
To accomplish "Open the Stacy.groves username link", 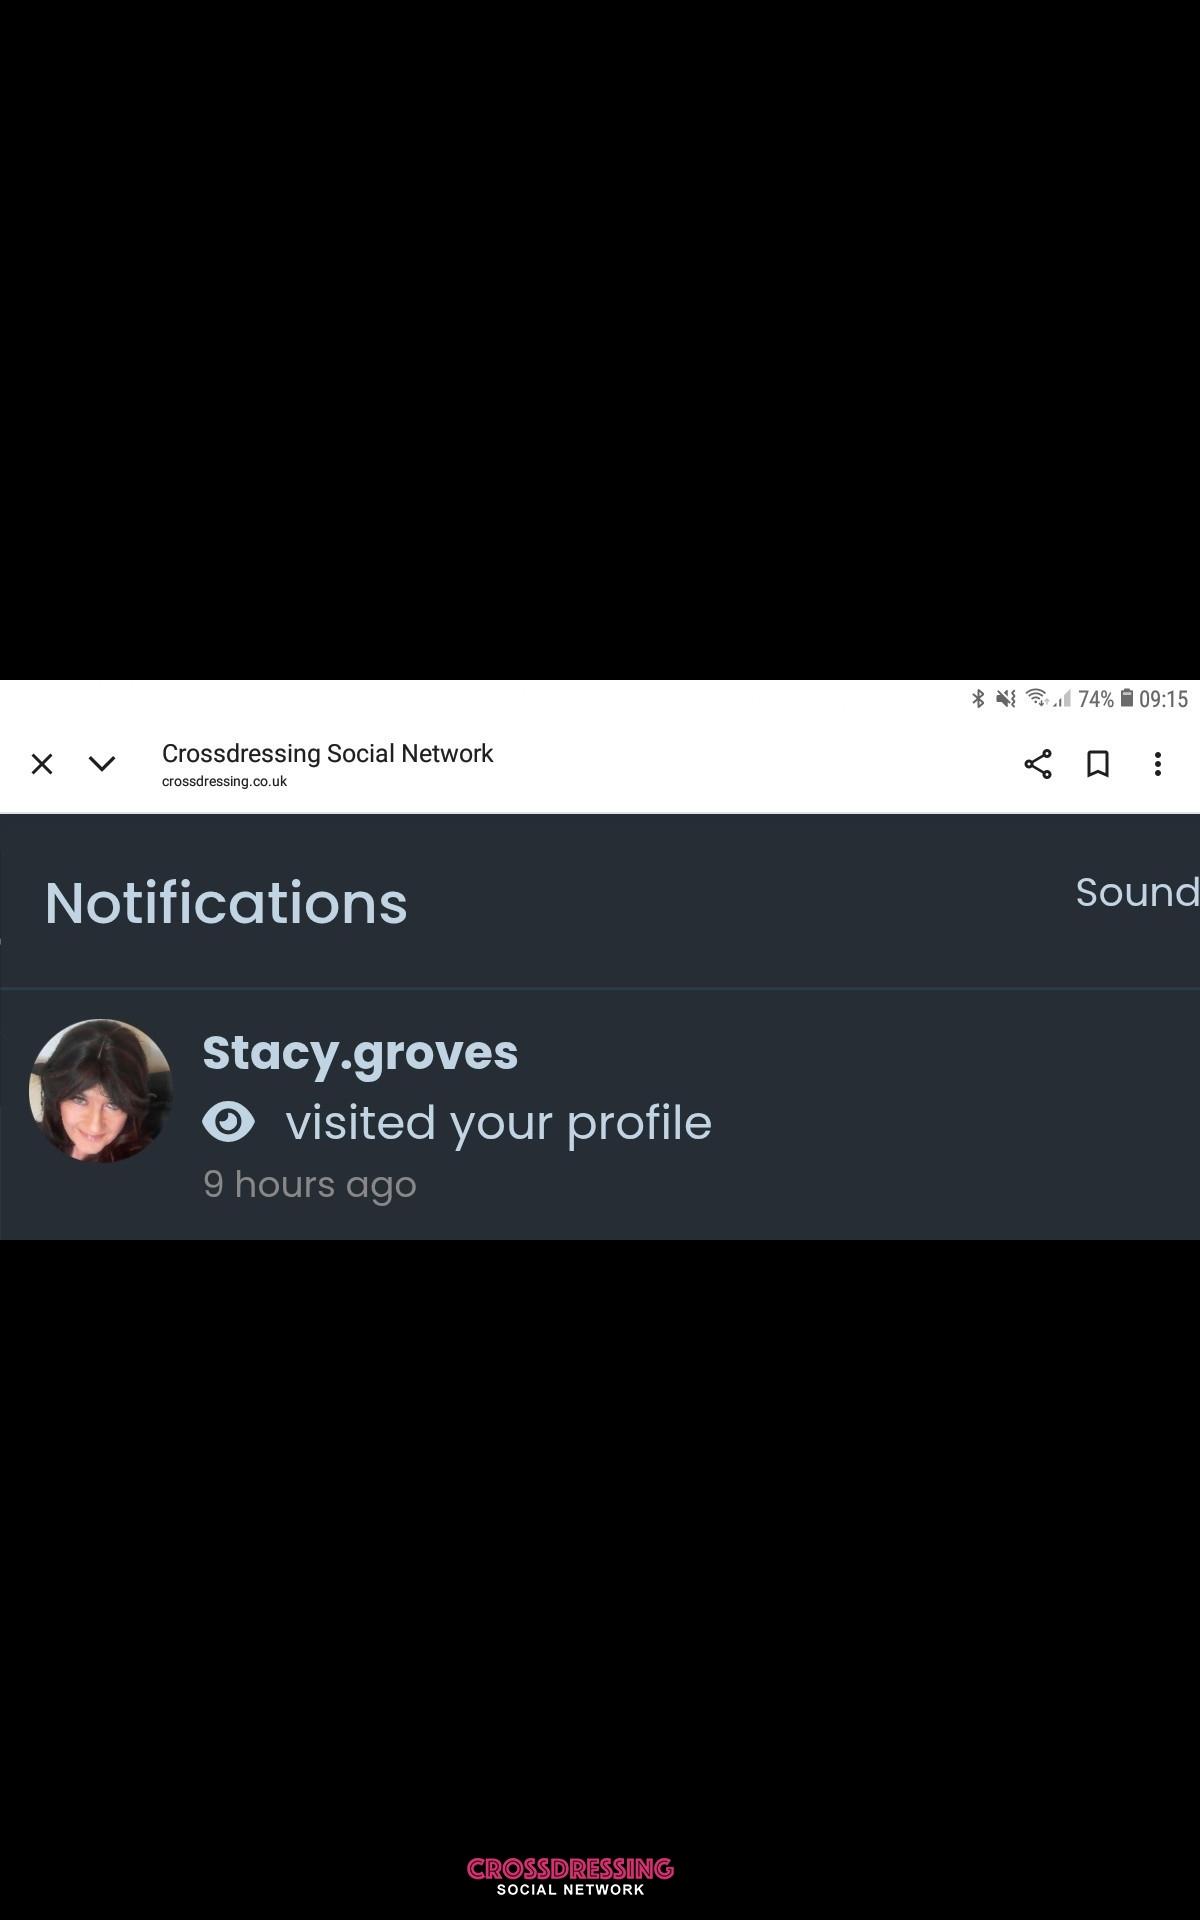I will [x=360, y=1053].
